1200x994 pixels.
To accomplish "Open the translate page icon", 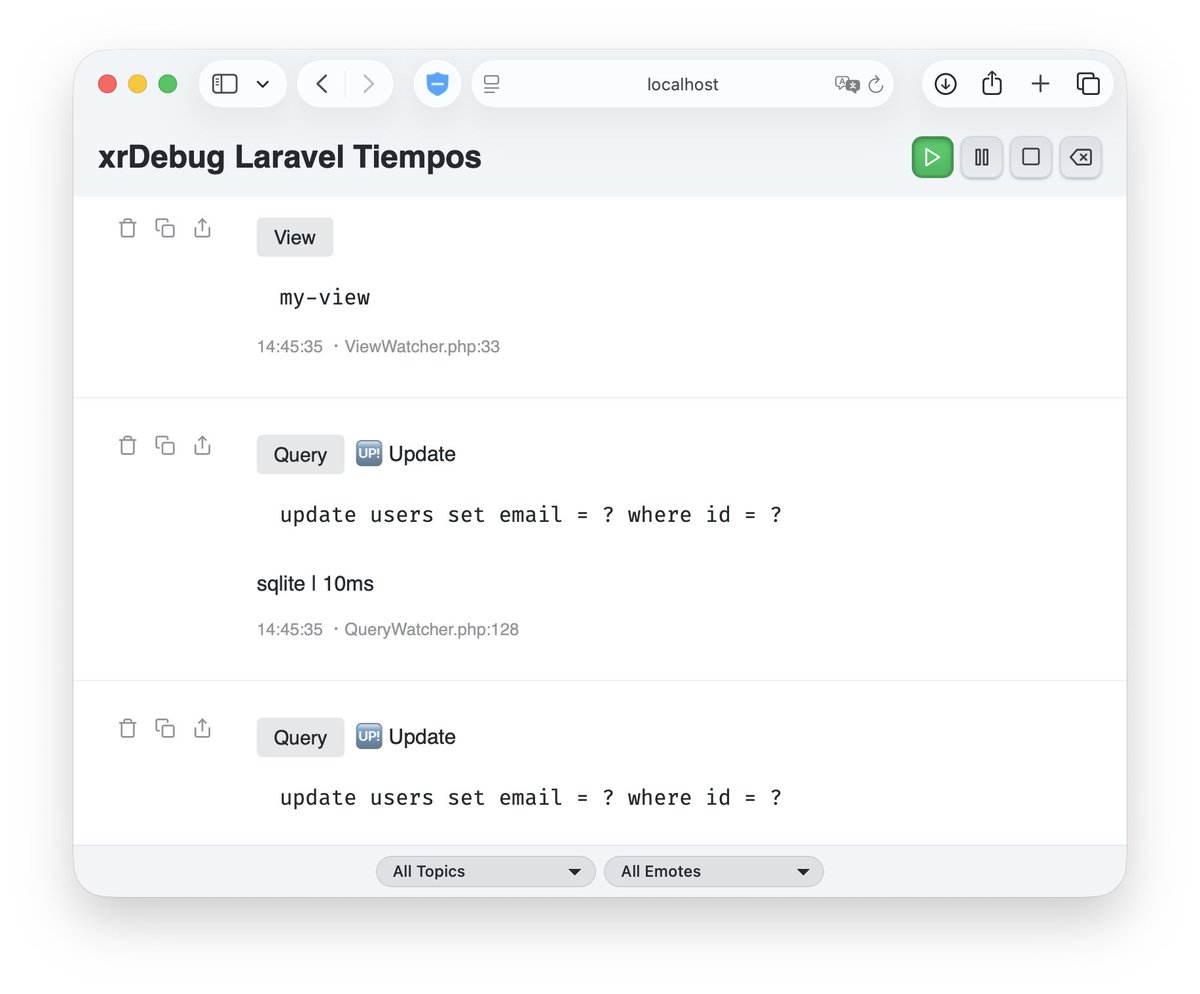I will (x=847, y=85).
